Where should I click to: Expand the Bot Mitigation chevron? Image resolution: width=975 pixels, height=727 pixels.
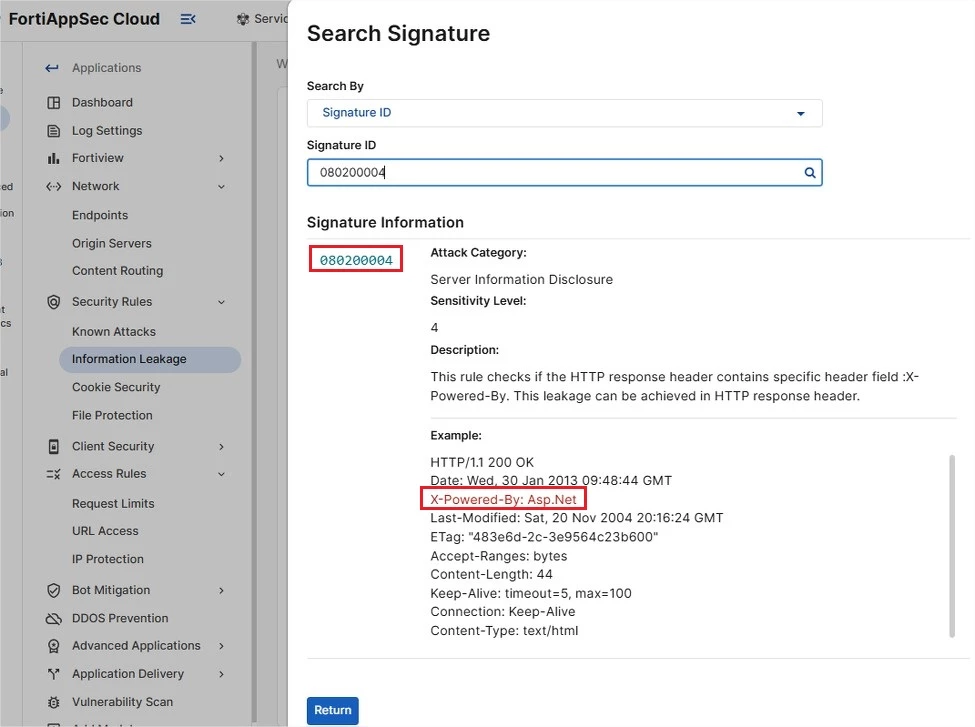coord(221,590)
